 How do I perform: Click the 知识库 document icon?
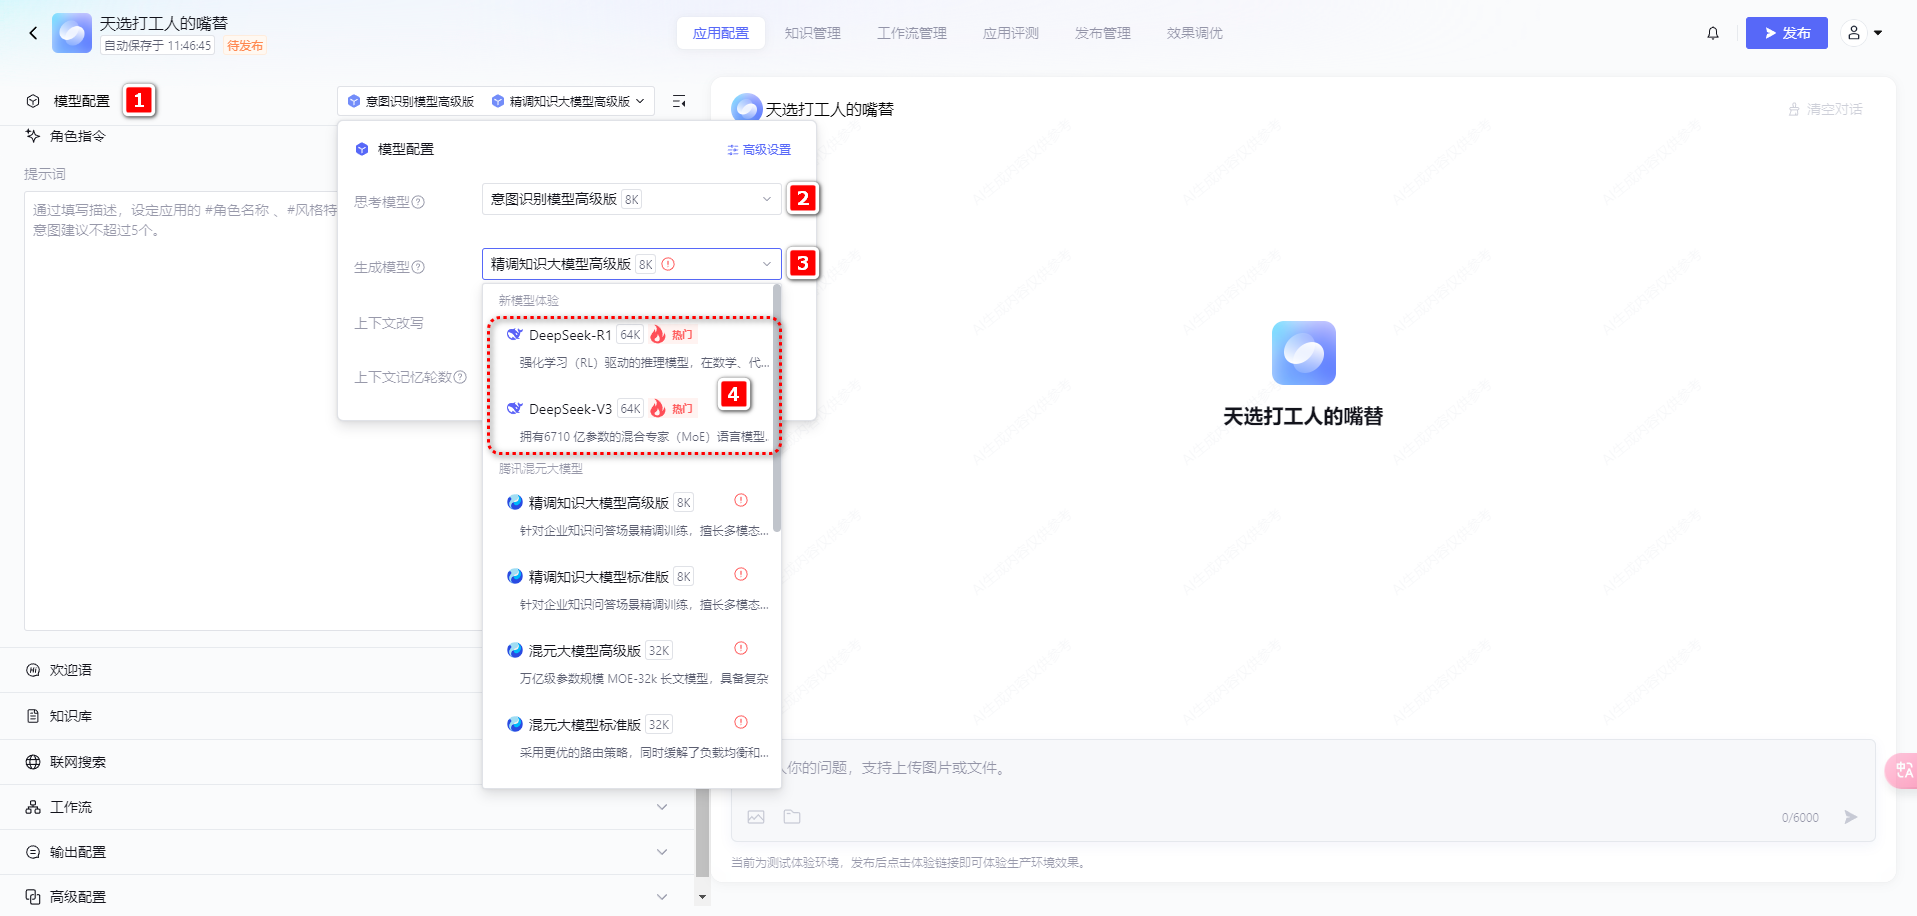pyautogui.click(x=33, y=716)
